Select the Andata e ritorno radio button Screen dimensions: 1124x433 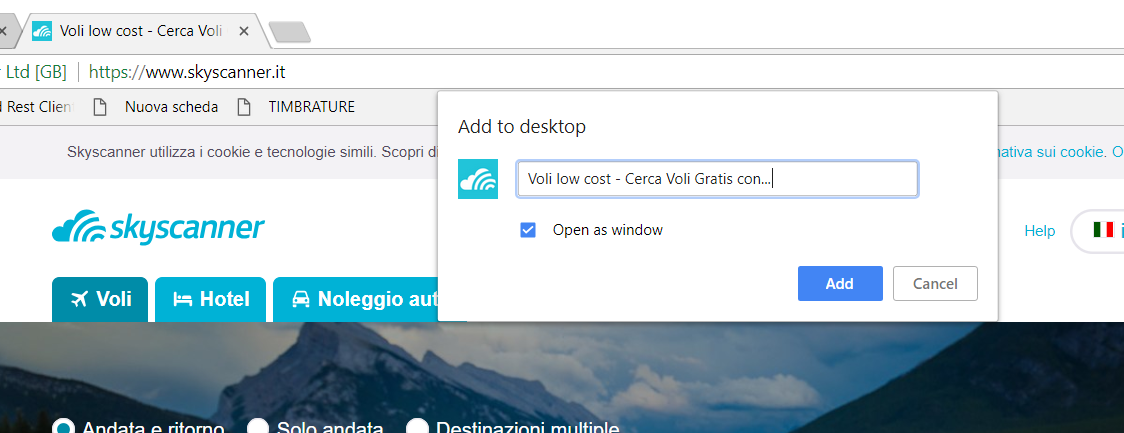pyautogui.click(x=63, y=427)
